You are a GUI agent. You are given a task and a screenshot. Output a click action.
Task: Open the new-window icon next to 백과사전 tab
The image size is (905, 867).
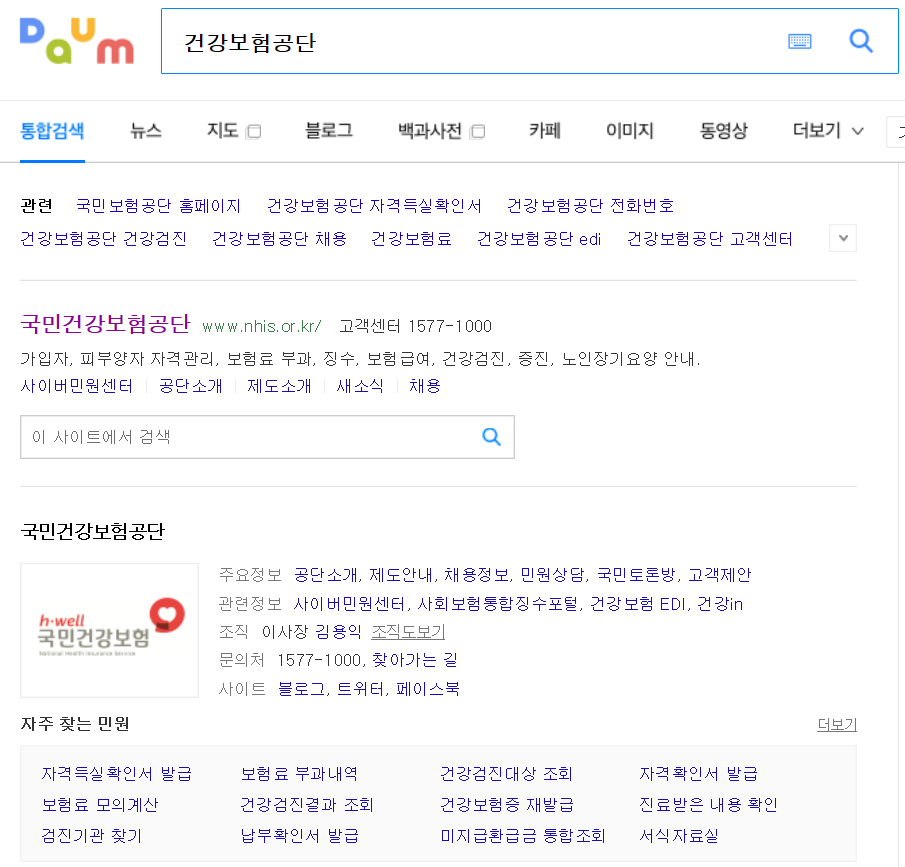coord(477,132)
